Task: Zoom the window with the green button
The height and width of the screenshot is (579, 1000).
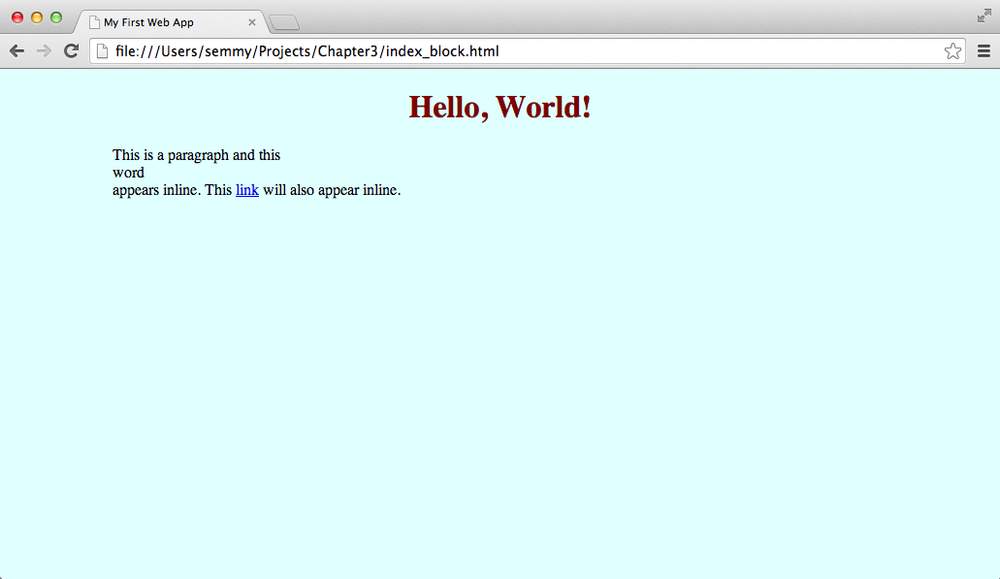Action: (56, 18)
